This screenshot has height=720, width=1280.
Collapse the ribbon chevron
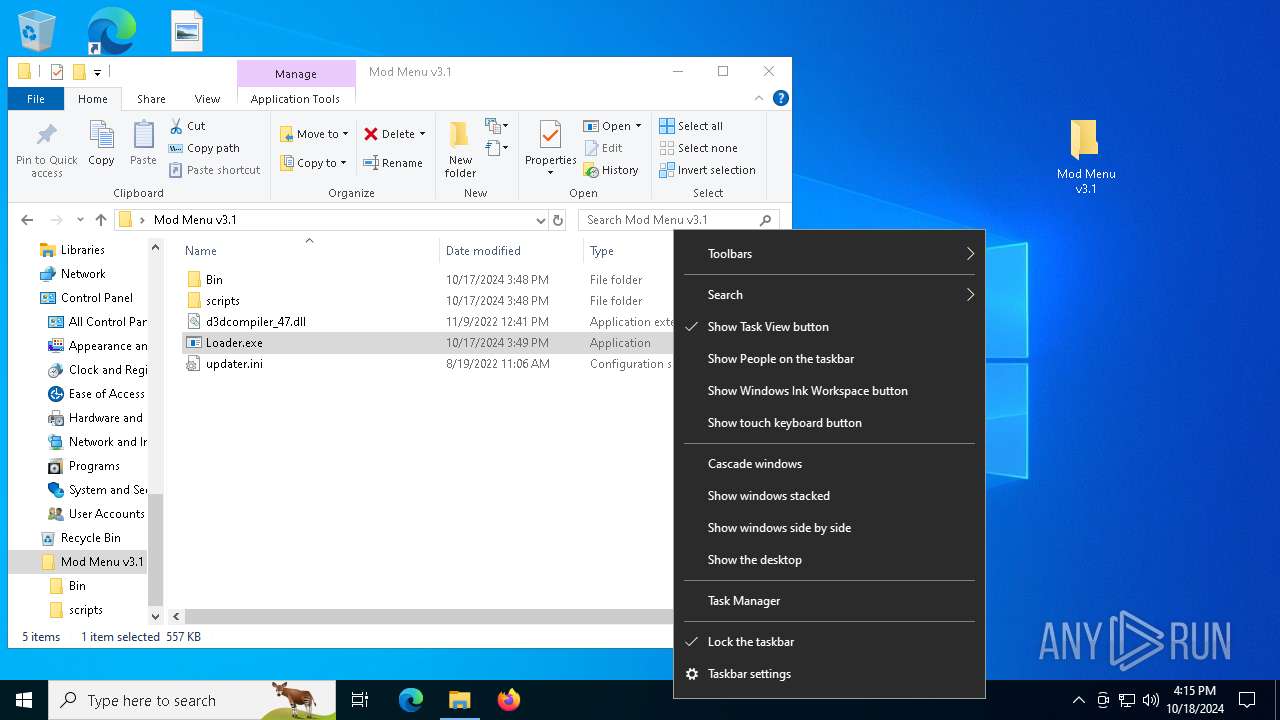[759, 98]
